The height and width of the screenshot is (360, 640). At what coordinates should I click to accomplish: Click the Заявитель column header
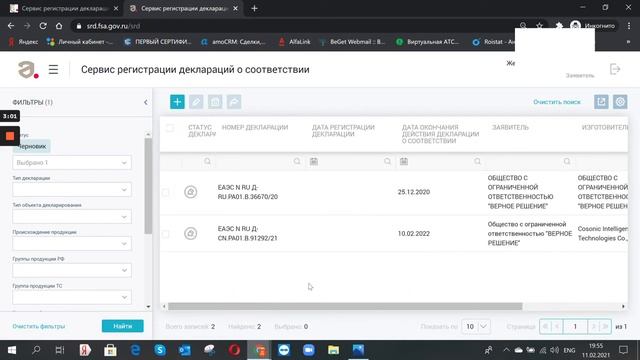click(x=510, y=127)
